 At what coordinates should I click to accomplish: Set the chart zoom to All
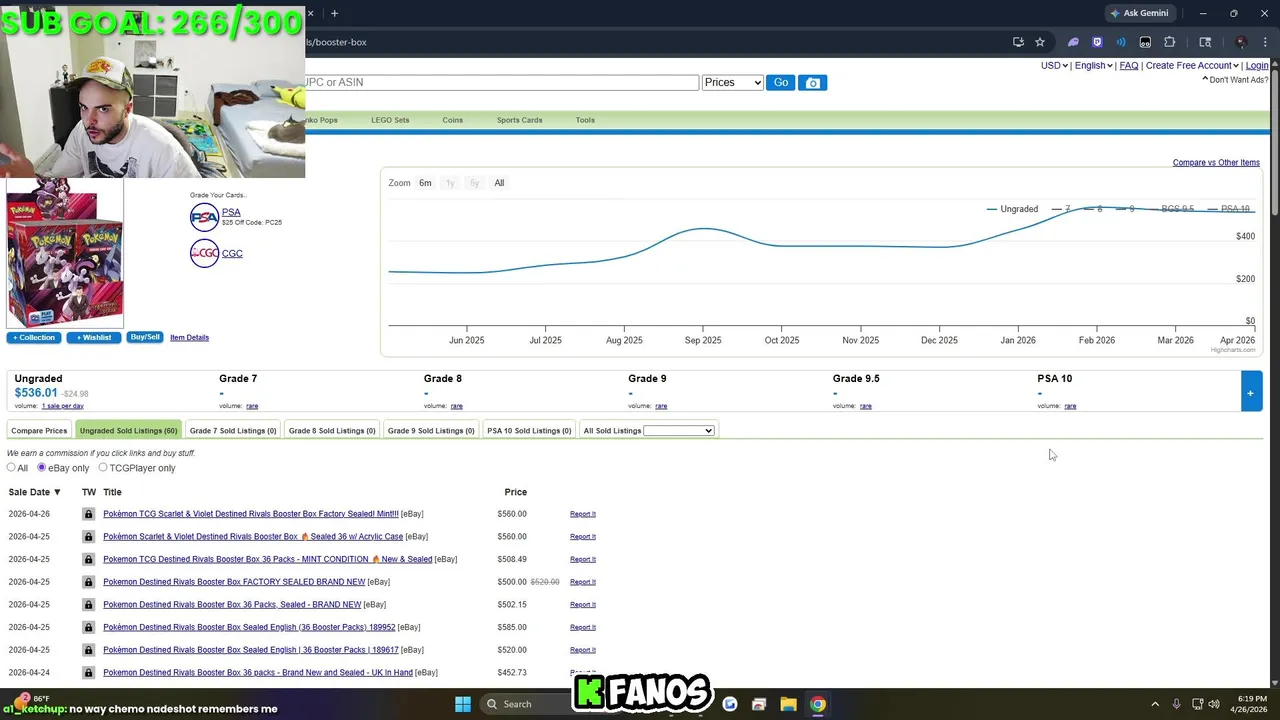(499, 183)
